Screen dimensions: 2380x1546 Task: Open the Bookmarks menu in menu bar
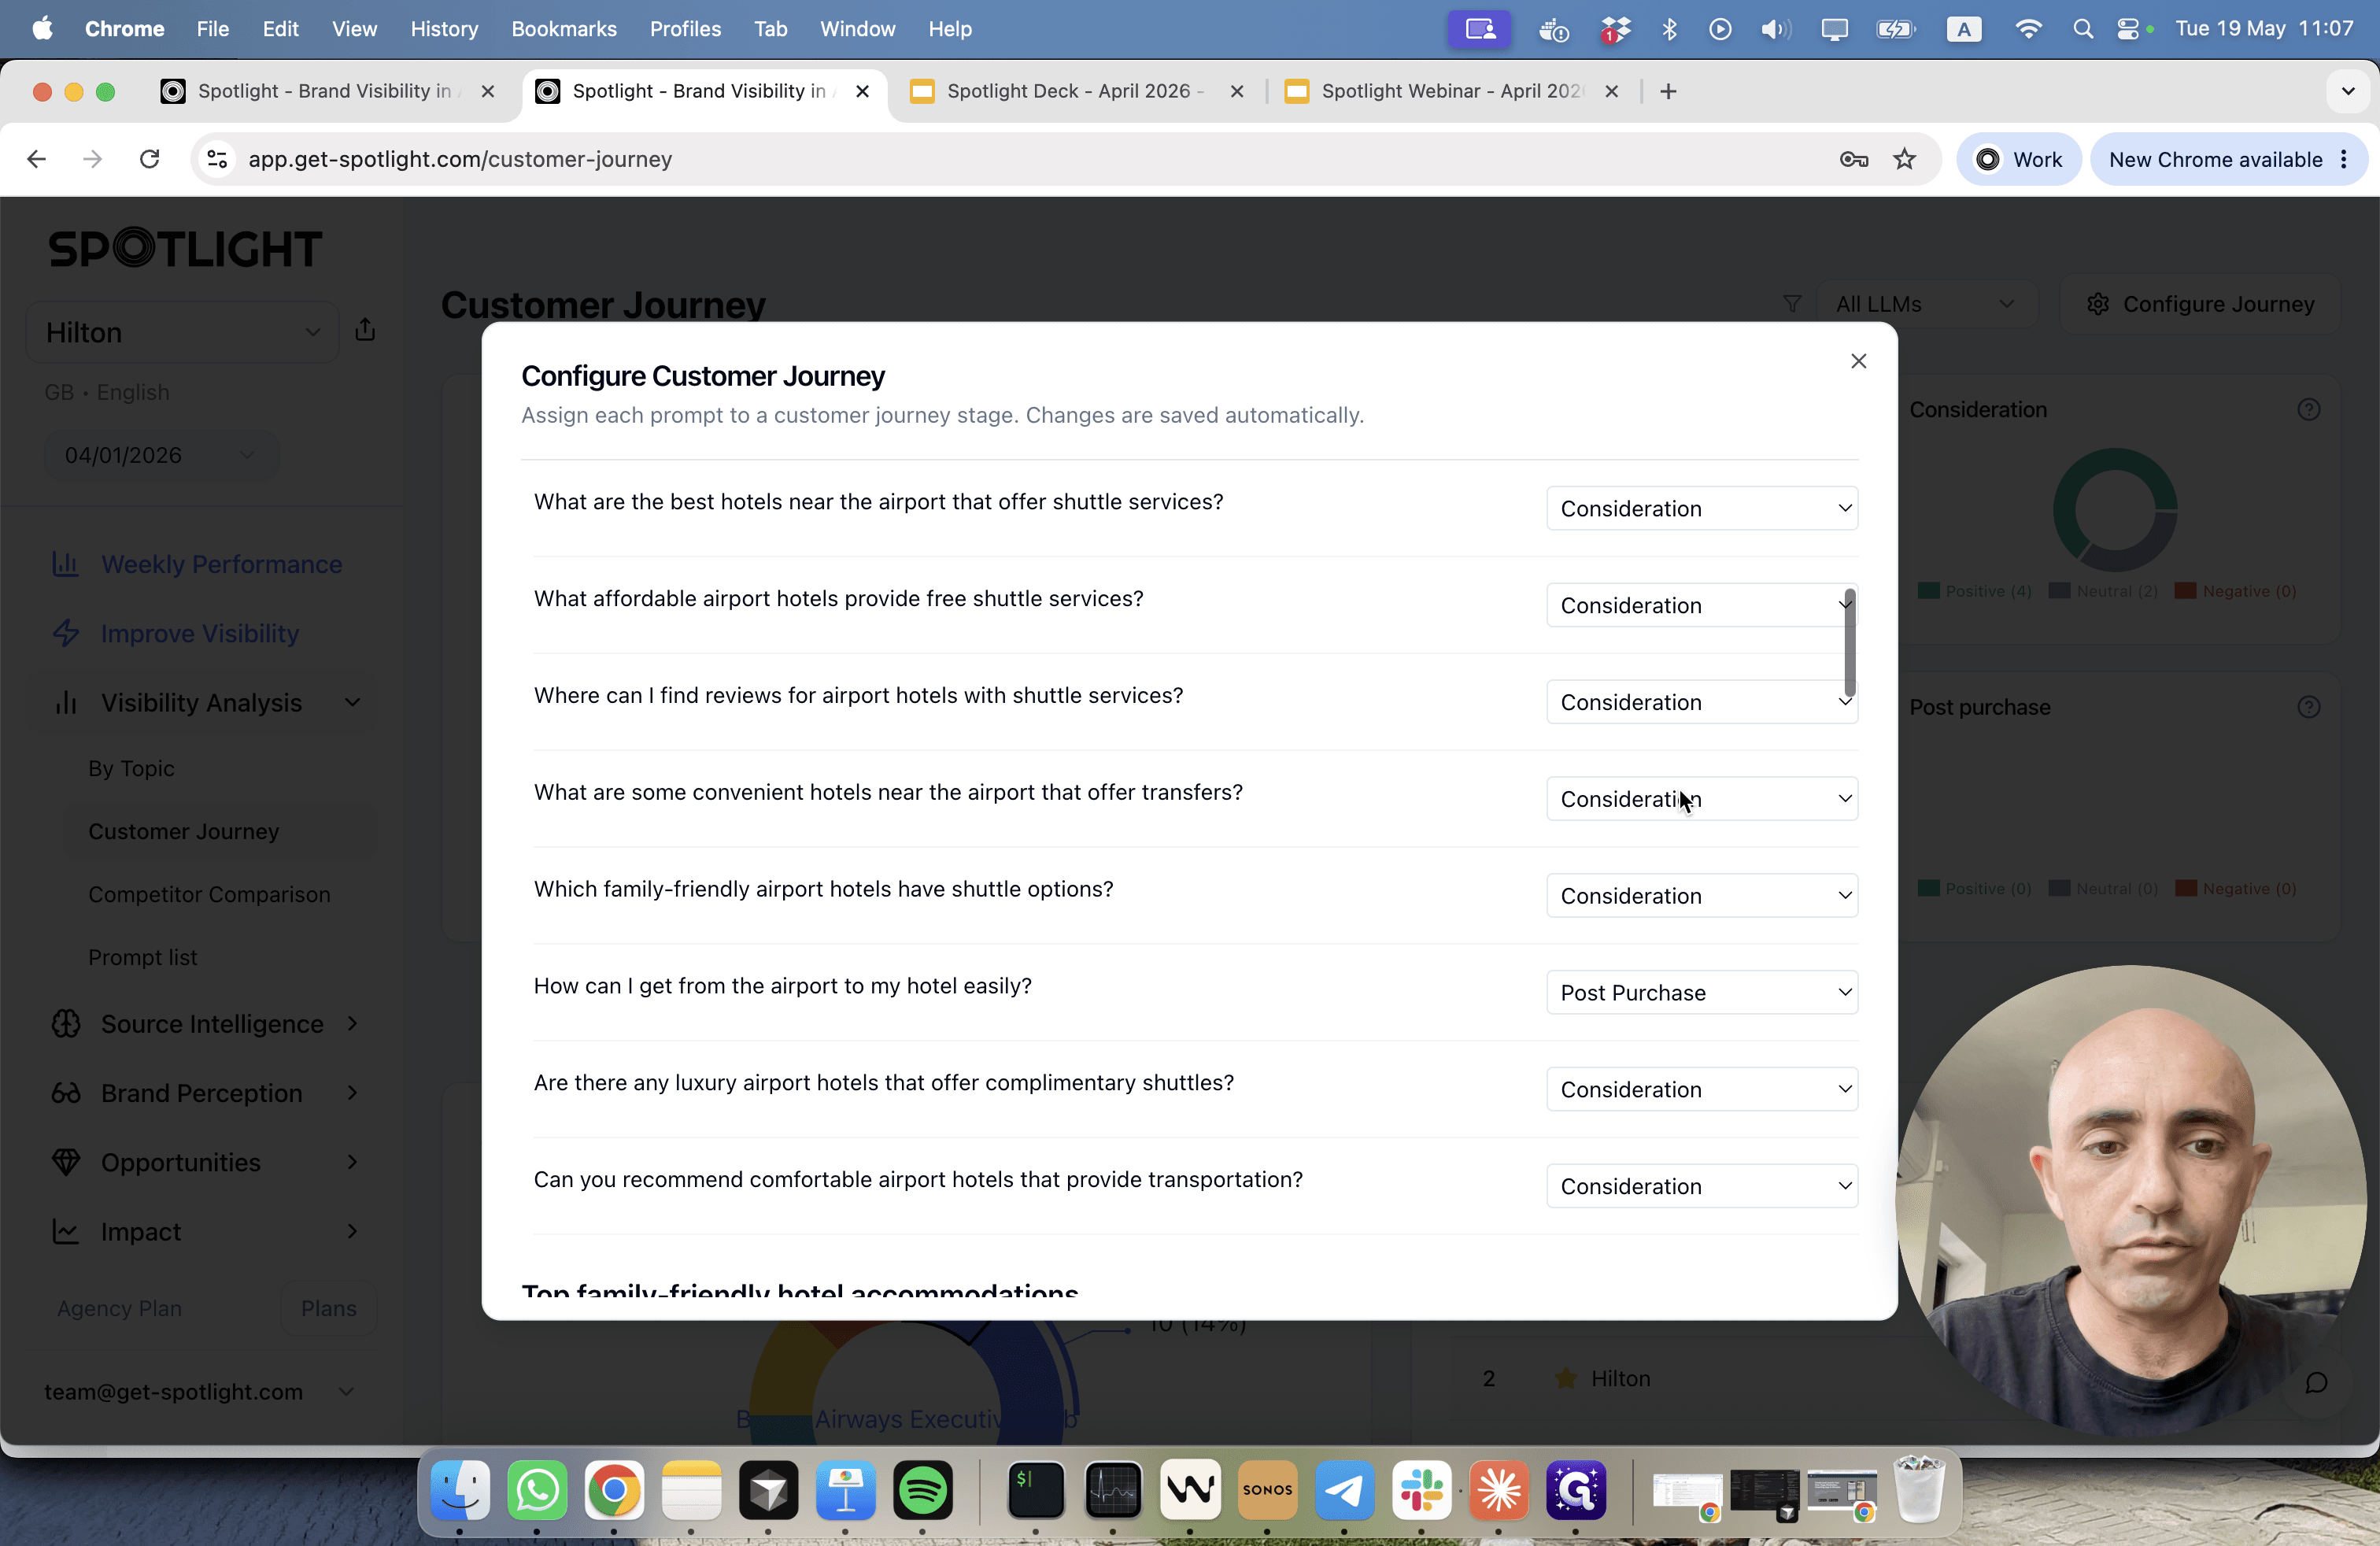pos(564,29)
